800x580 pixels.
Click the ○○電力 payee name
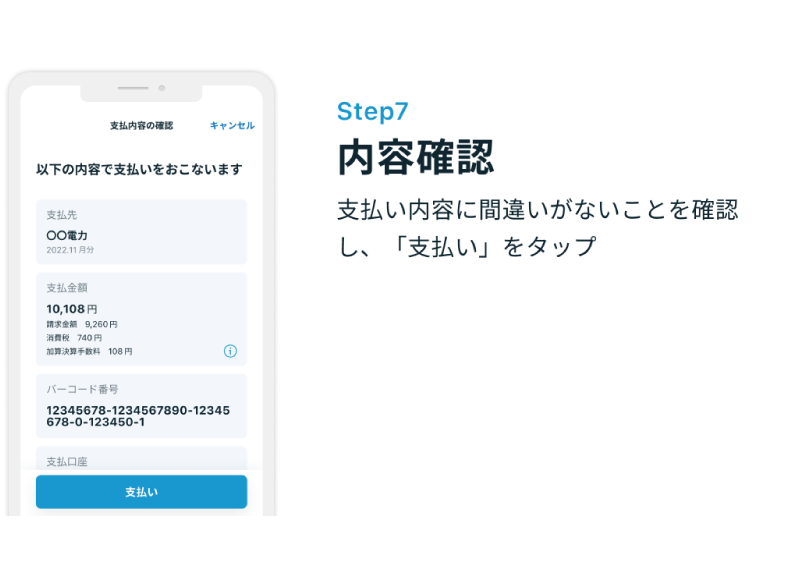pyautogui.click(x=67, y=235)
